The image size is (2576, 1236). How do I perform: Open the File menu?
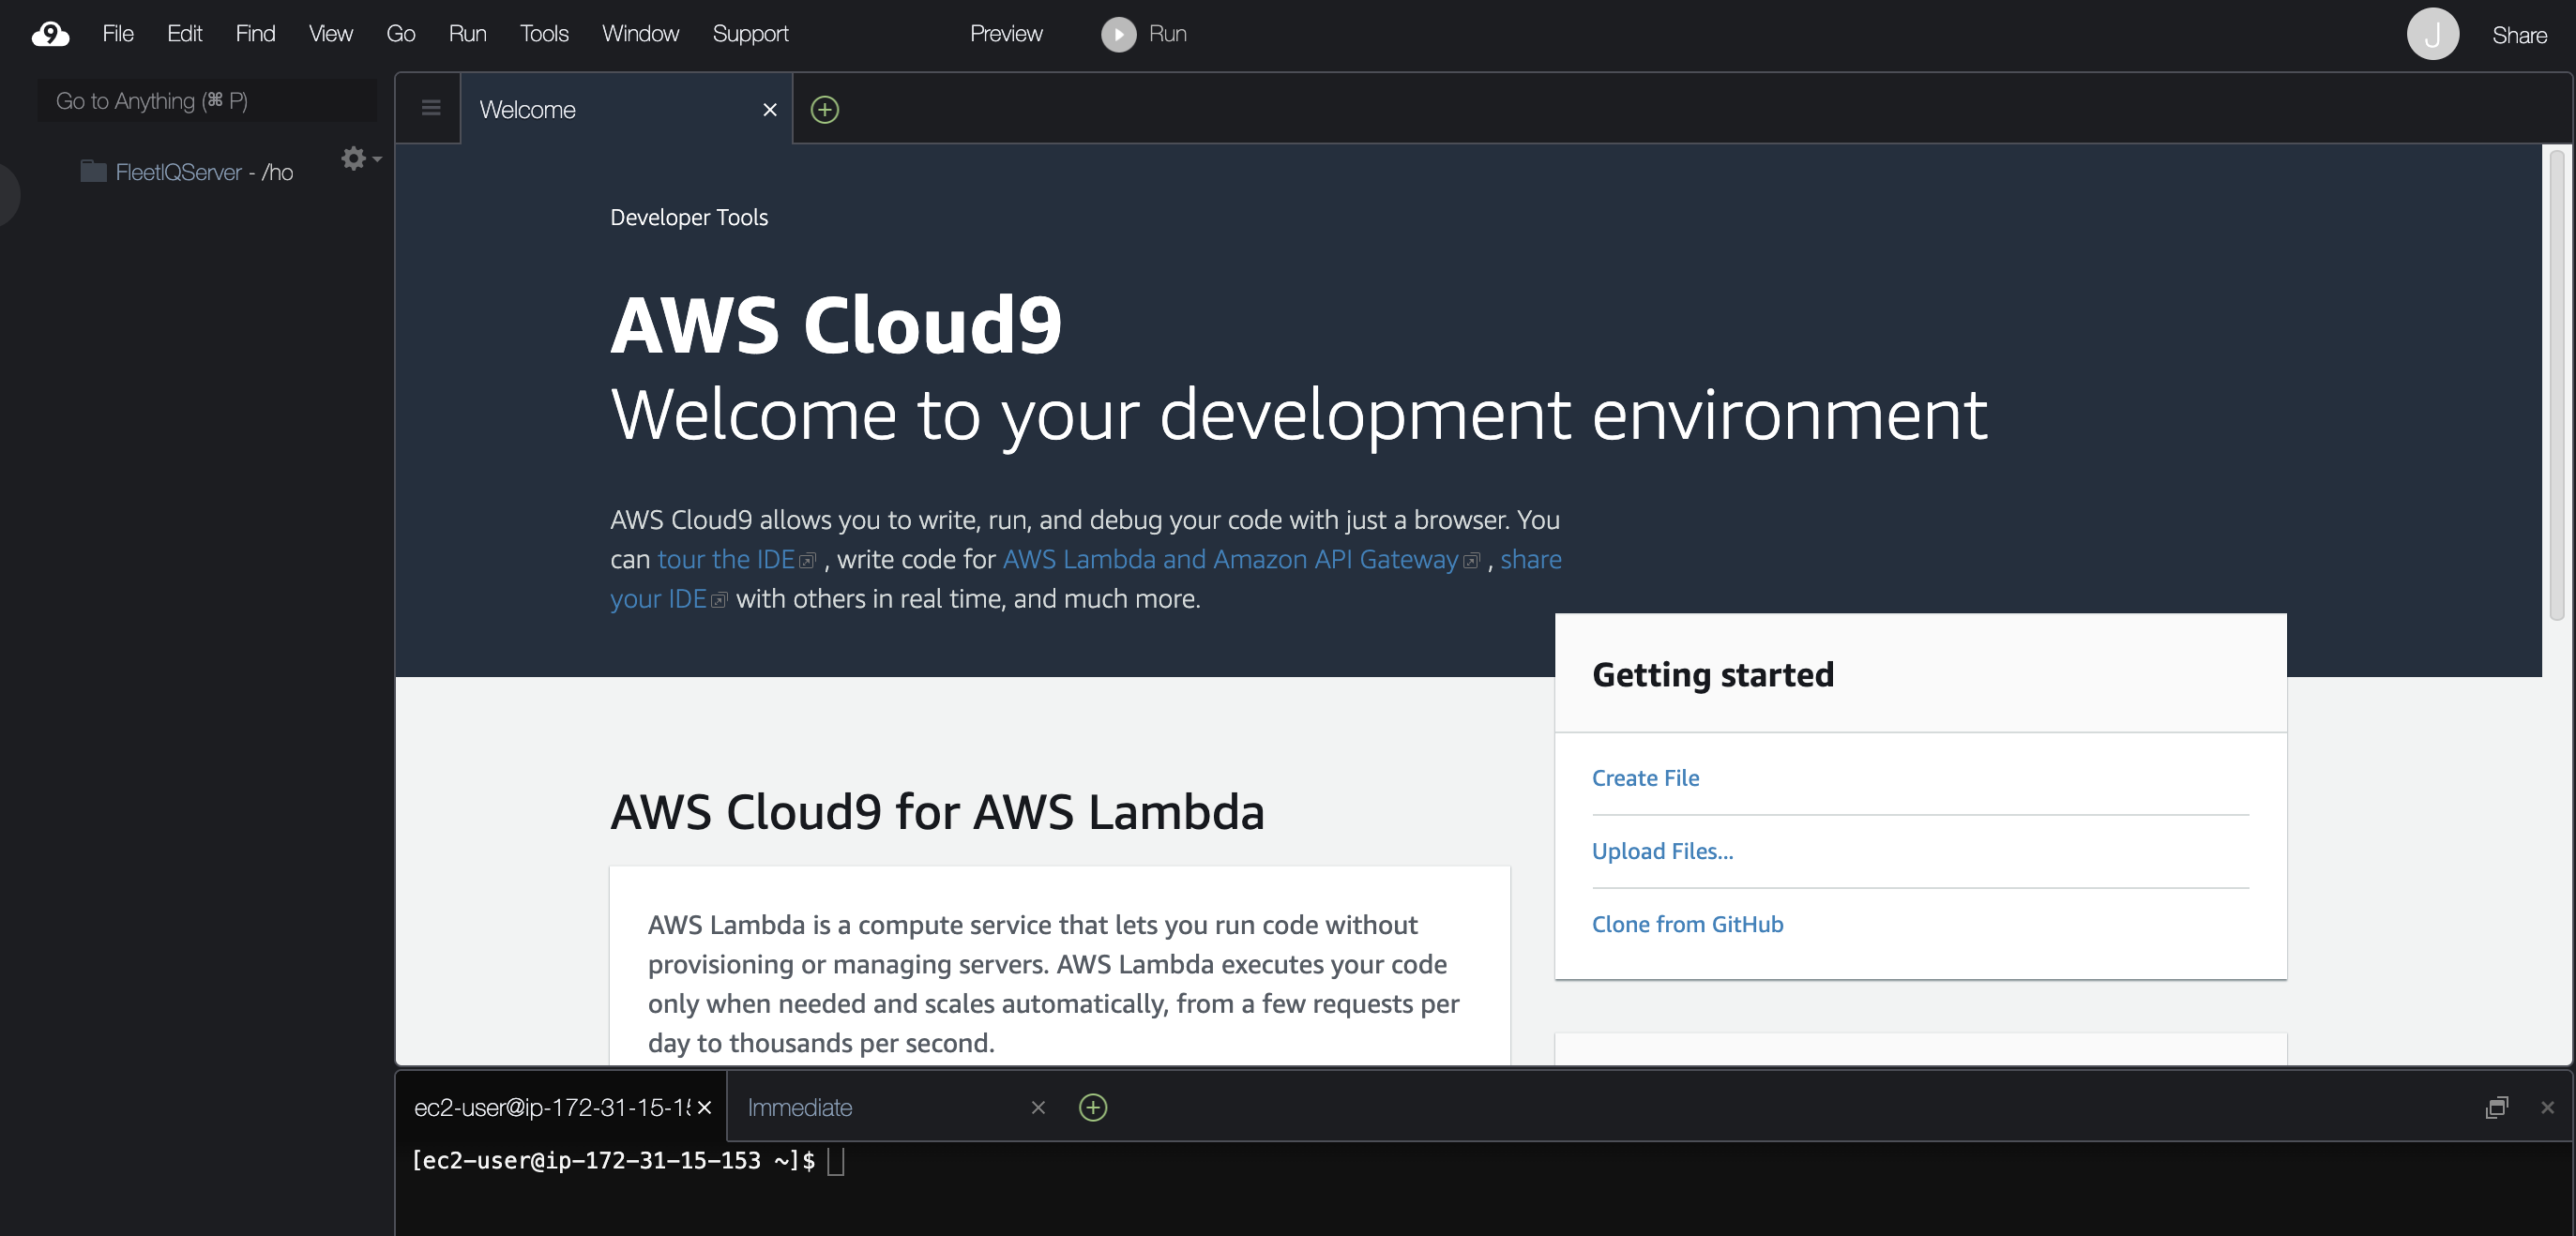coord(118,34)
